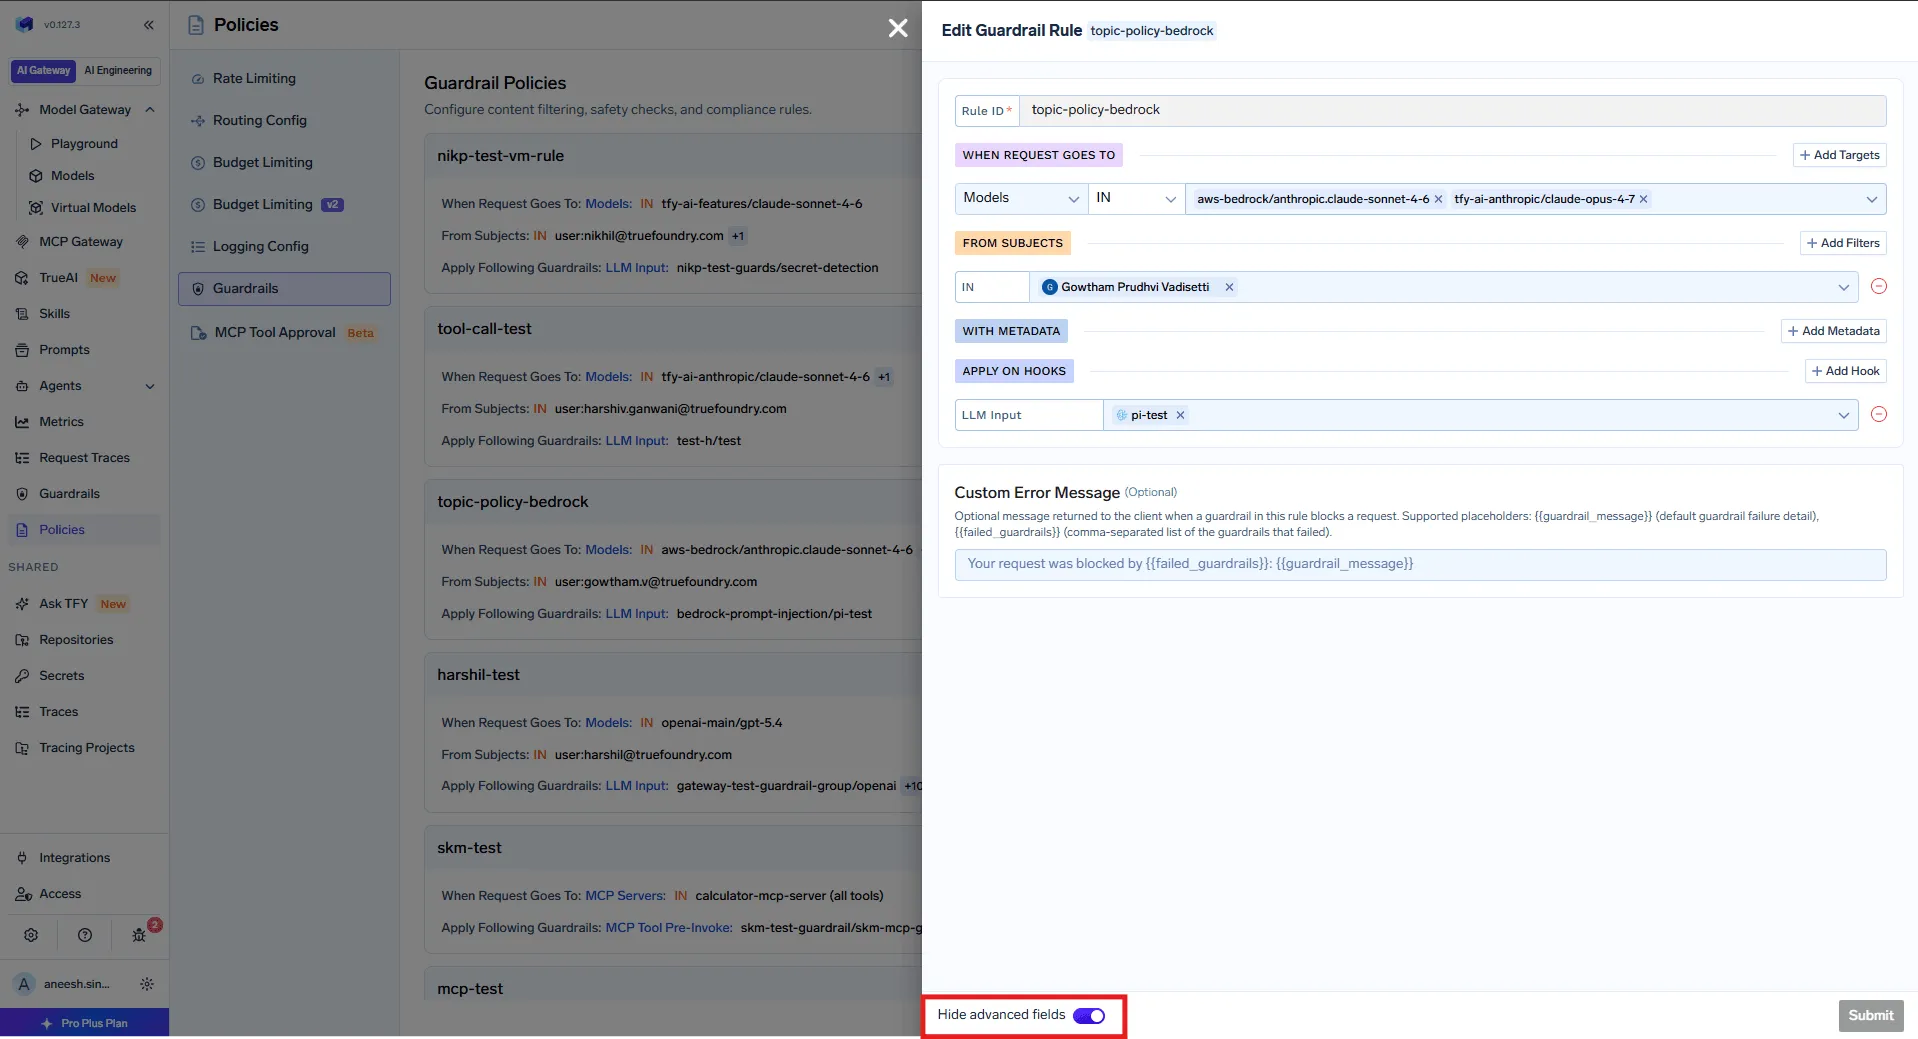Screen dimensions: 1918x1039
Task: Click the Secrets key icon in sidebar
Action: point(22,676)
